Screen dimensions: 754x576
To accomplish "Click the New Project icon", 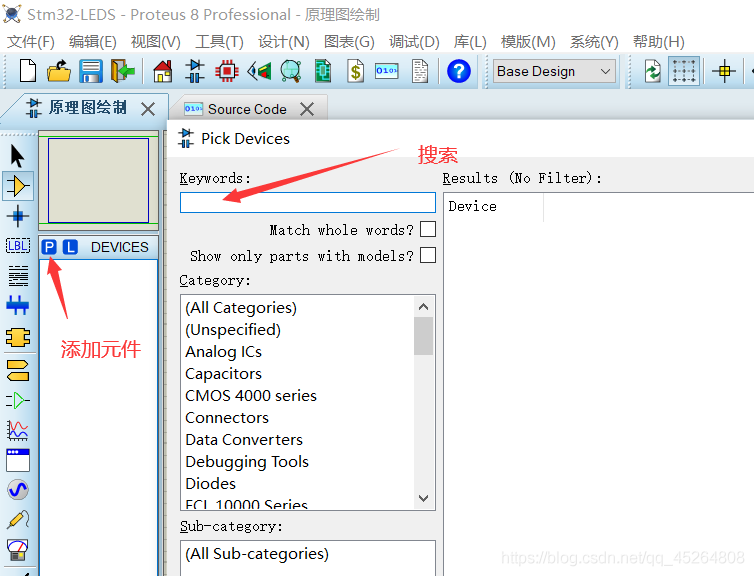I will [x=28, y=71].
